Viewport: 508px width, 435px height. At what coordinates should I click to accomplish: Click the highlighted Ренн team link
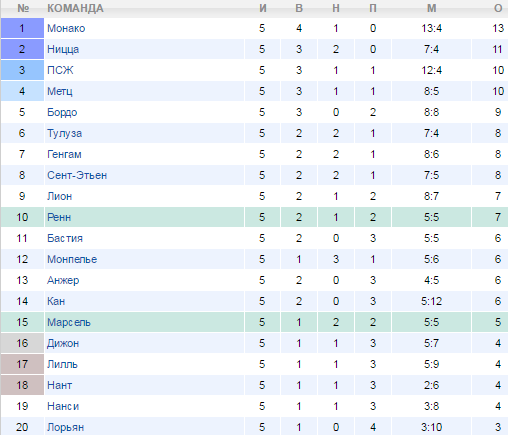59,217
